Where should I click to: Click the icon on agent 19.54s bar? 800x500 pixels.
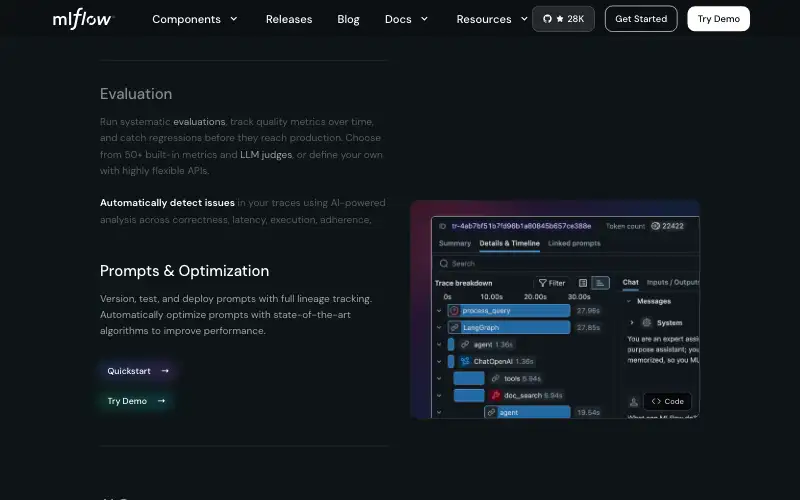pyautogui.click(x=491, y=412)
